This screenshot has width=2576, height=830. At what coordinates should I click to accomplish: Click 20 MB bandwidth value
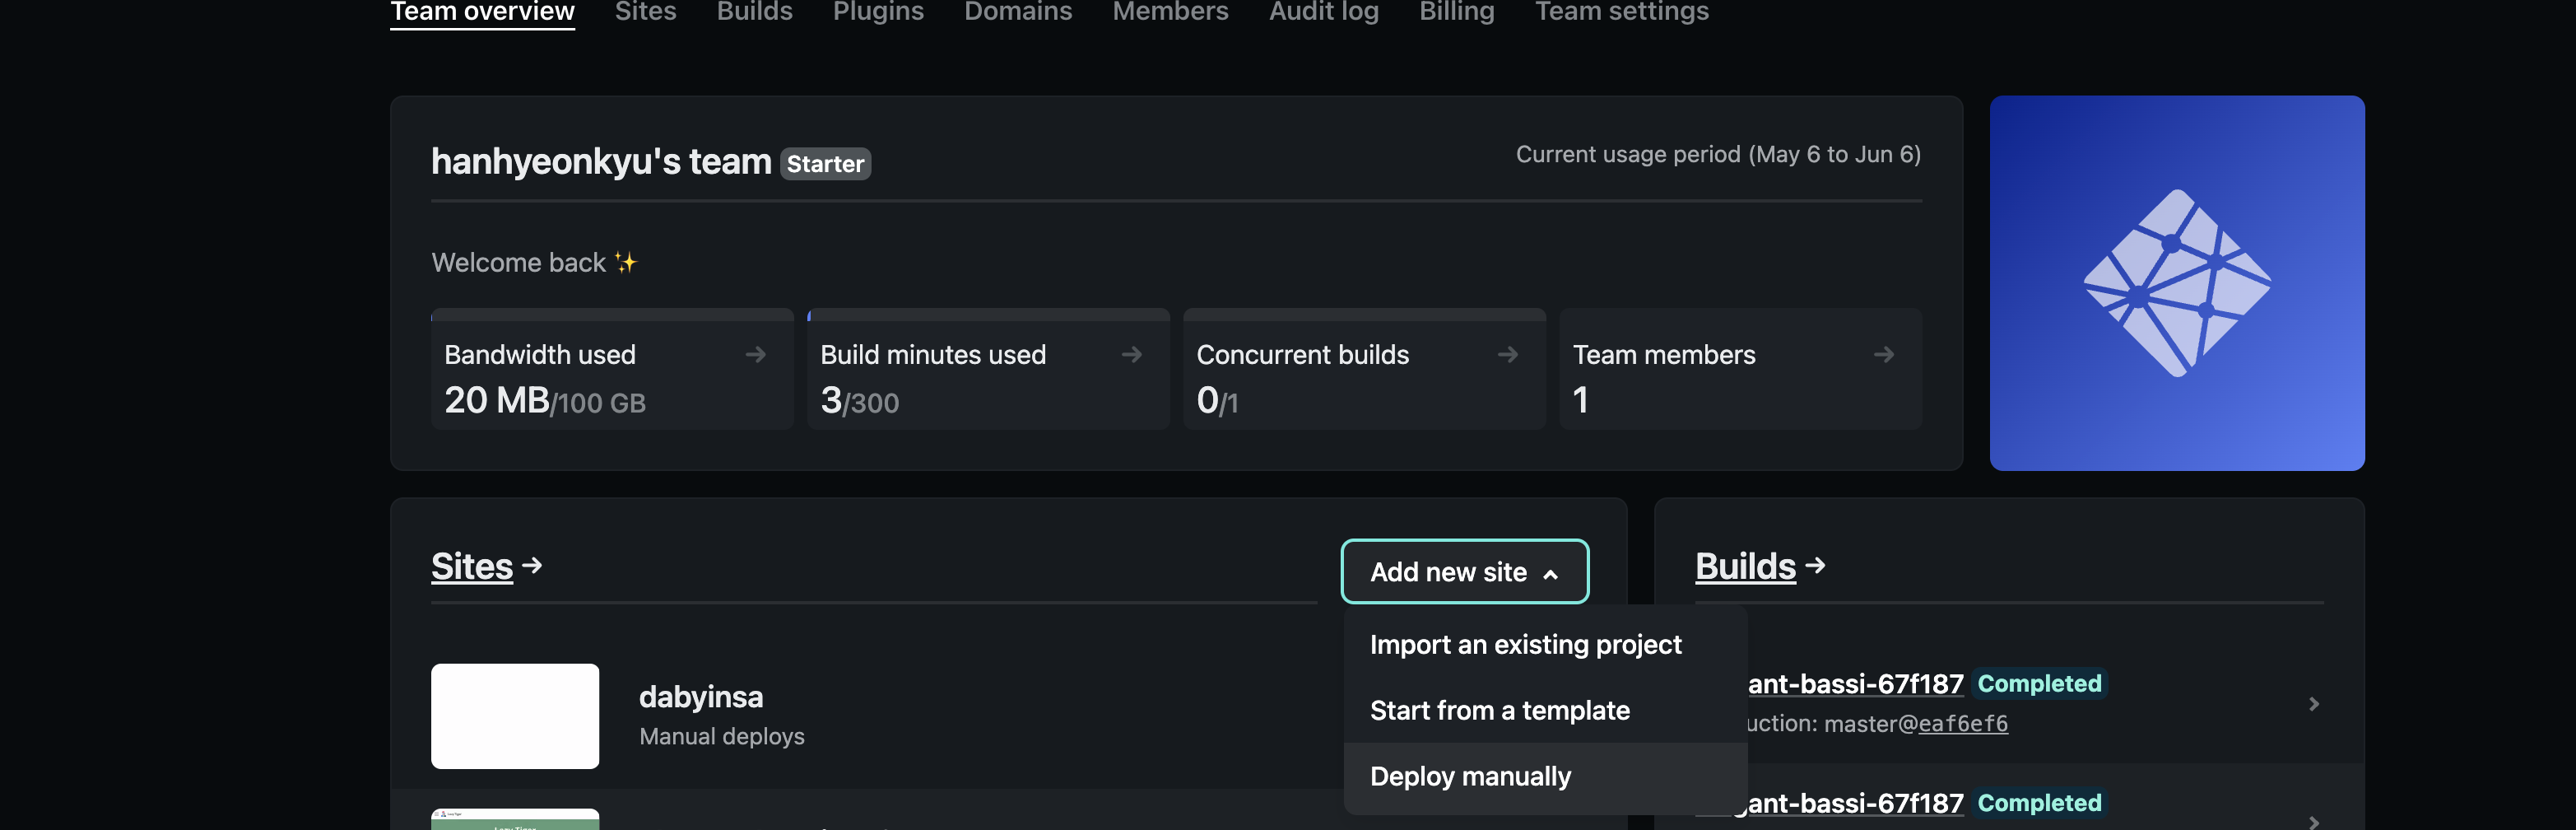pos(497,400)
